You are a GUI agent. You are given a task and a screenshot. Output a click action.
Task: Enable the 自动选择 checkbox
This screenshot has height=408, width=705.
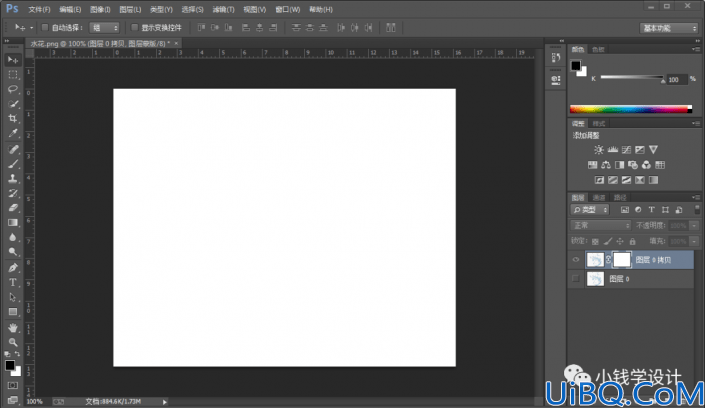45,27
